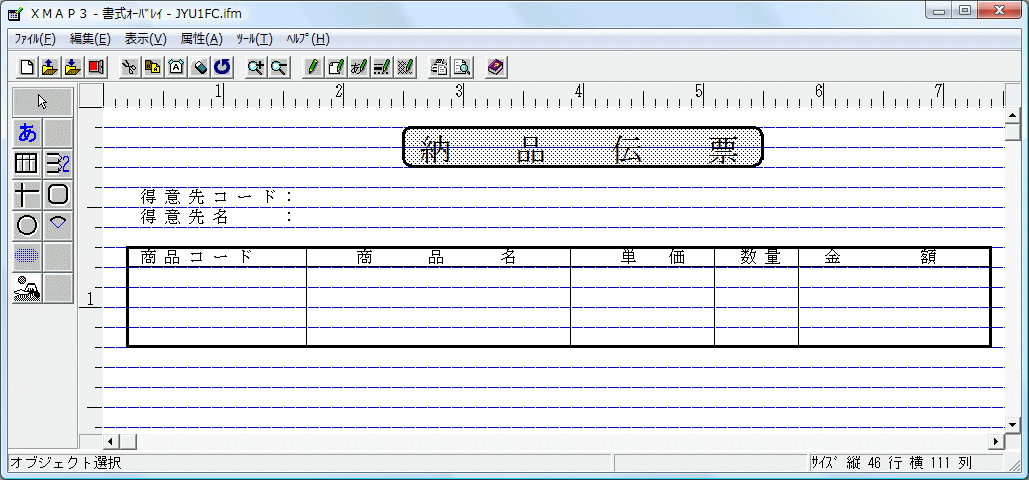Select the arrow pointer selection tool
Screen dimensions: 1029x480
click(x=43, y=102)
